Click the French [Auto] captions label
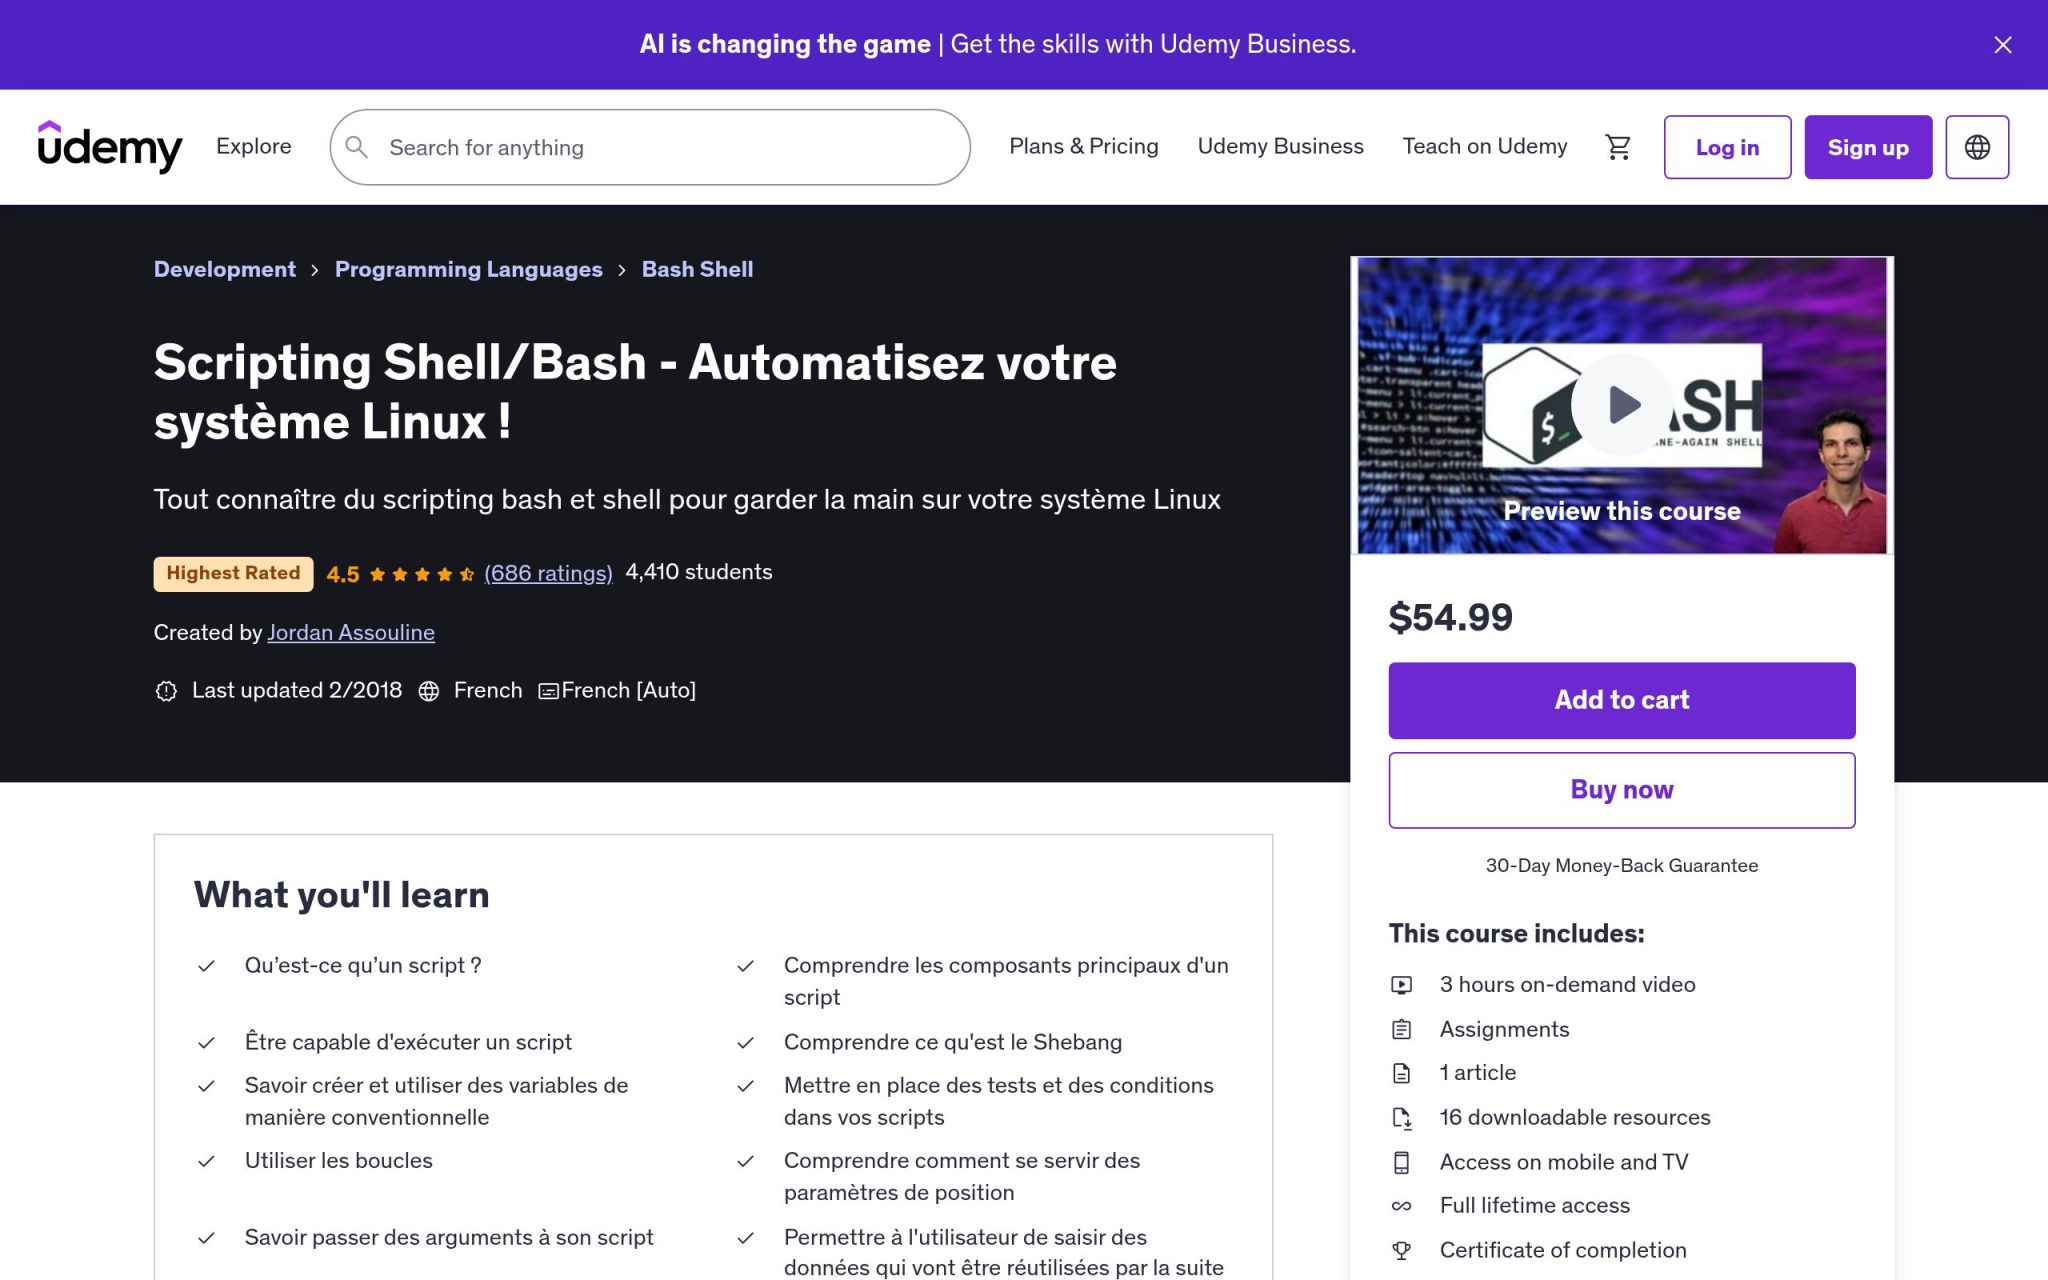2048x1280 pixels. (x=629, y=690)
